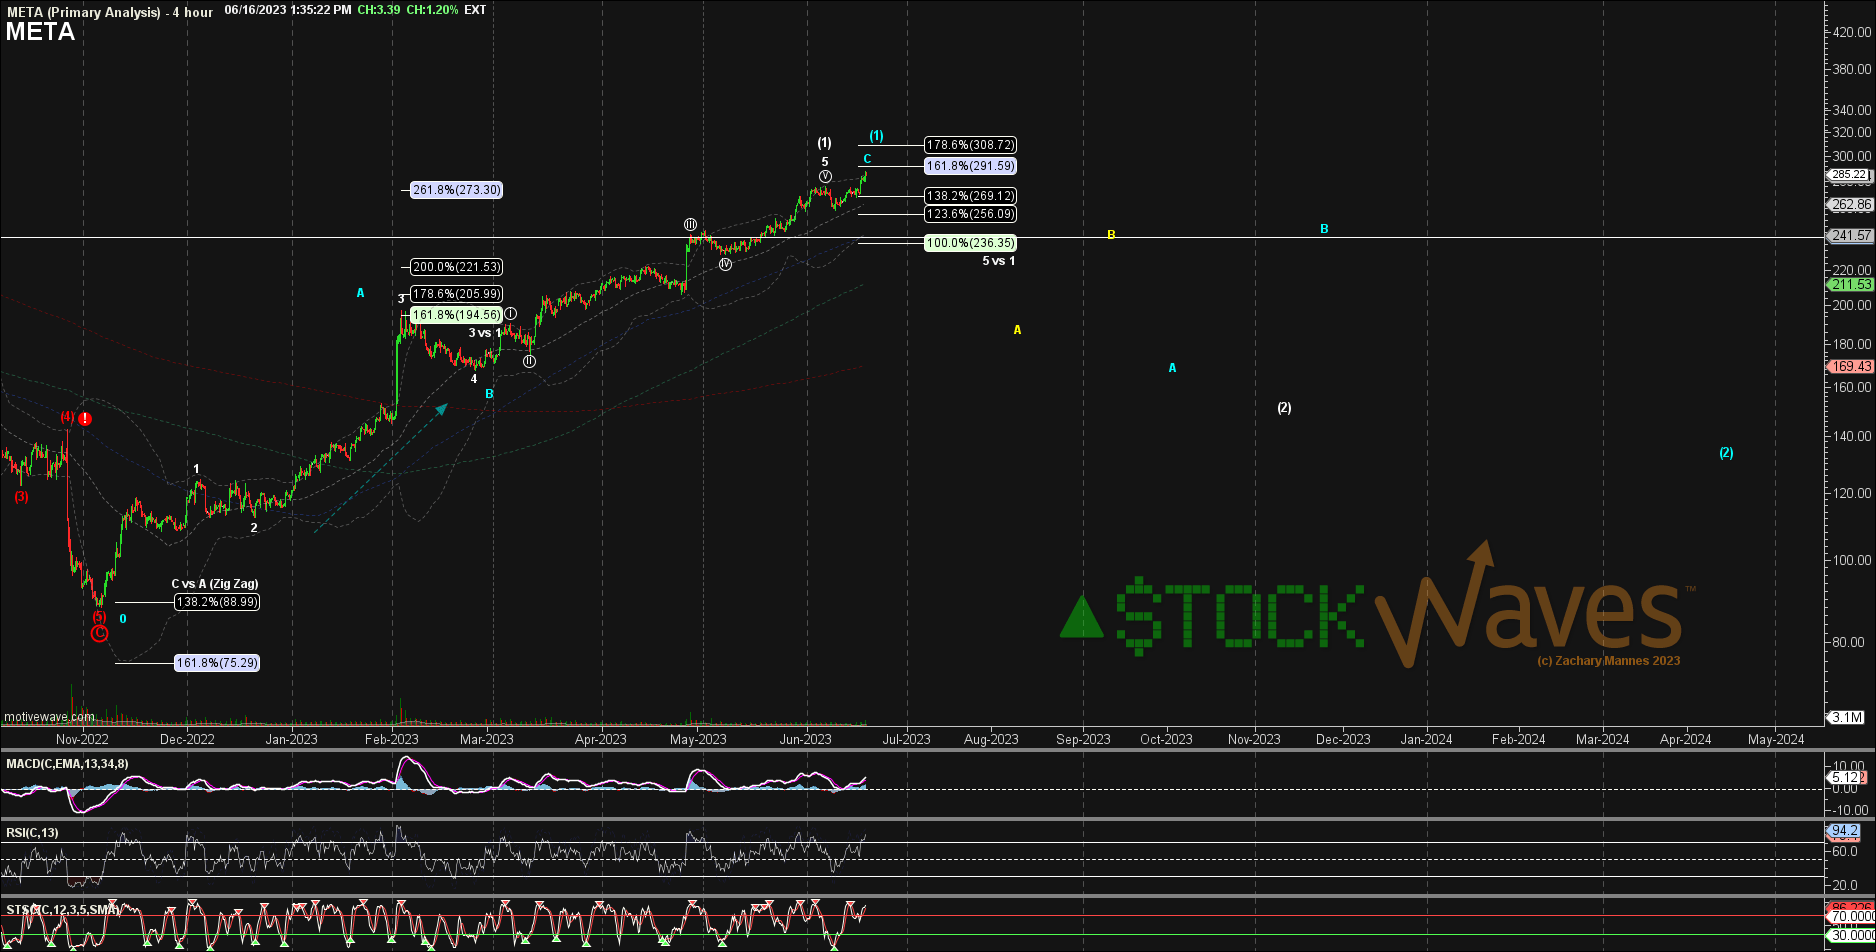Select the red (5) wave label

pyautogui.click(x=99, y=616)
